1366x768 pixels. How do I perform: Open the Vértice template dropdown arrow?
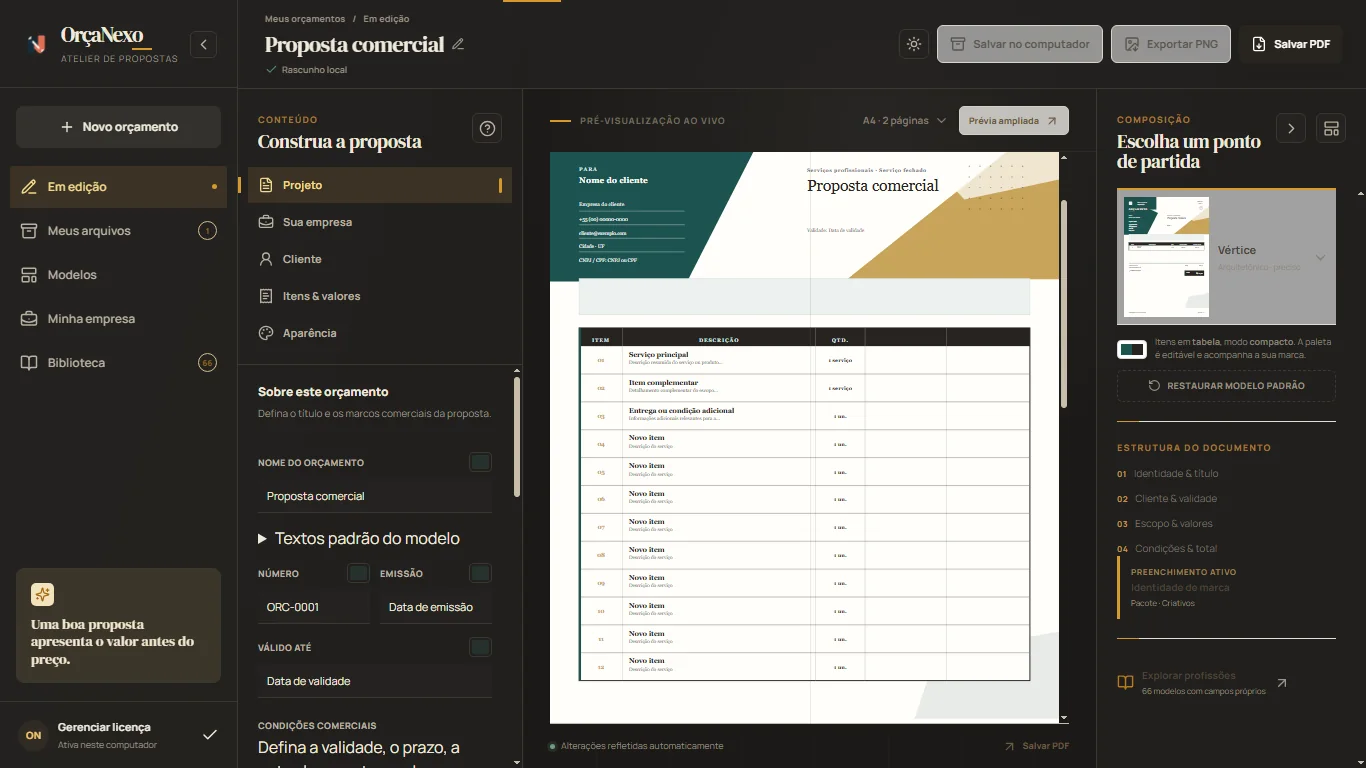pyautogui.click(x=1320, y=258)
